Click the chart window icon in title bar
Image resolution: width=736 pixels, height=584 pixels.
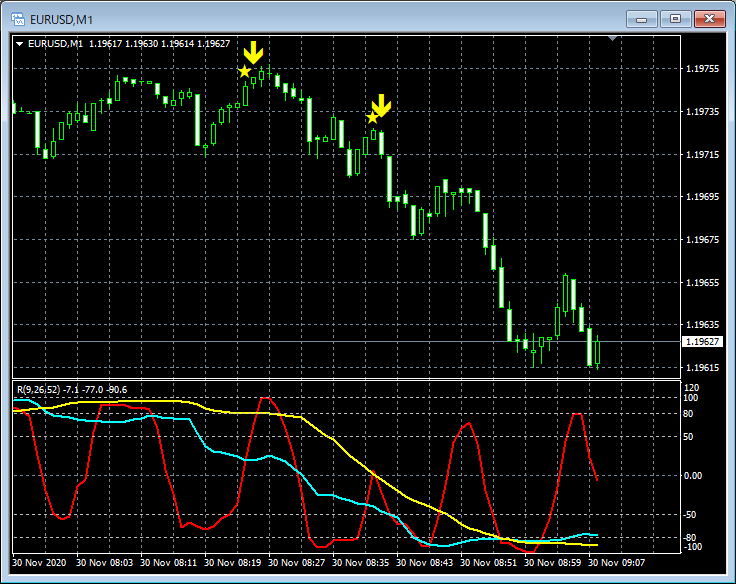pyautogui.click(x=17, y=19)
